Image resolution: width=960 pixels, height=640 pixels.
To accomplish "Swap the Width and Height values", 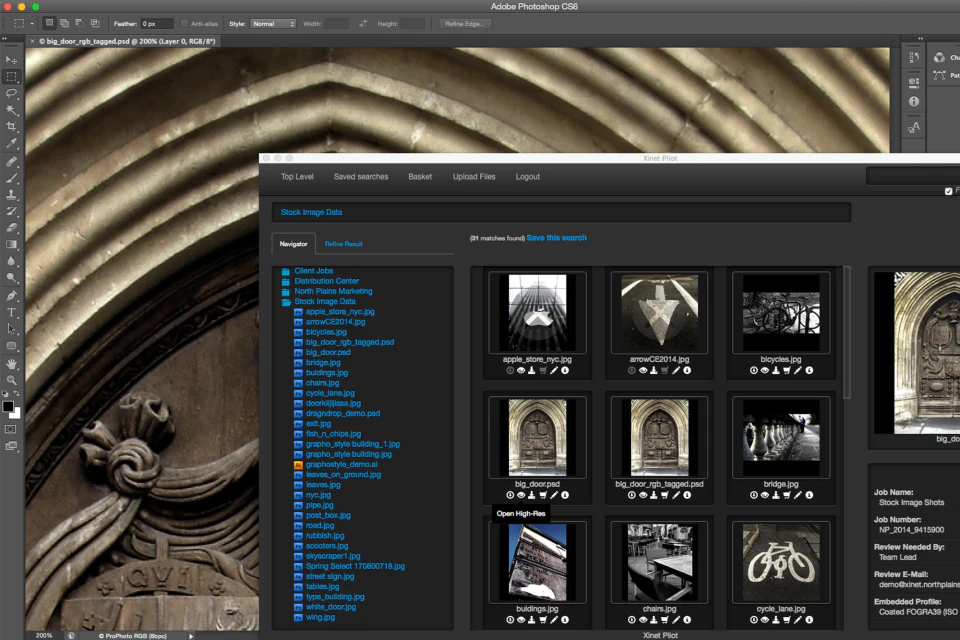I will 363,24.
